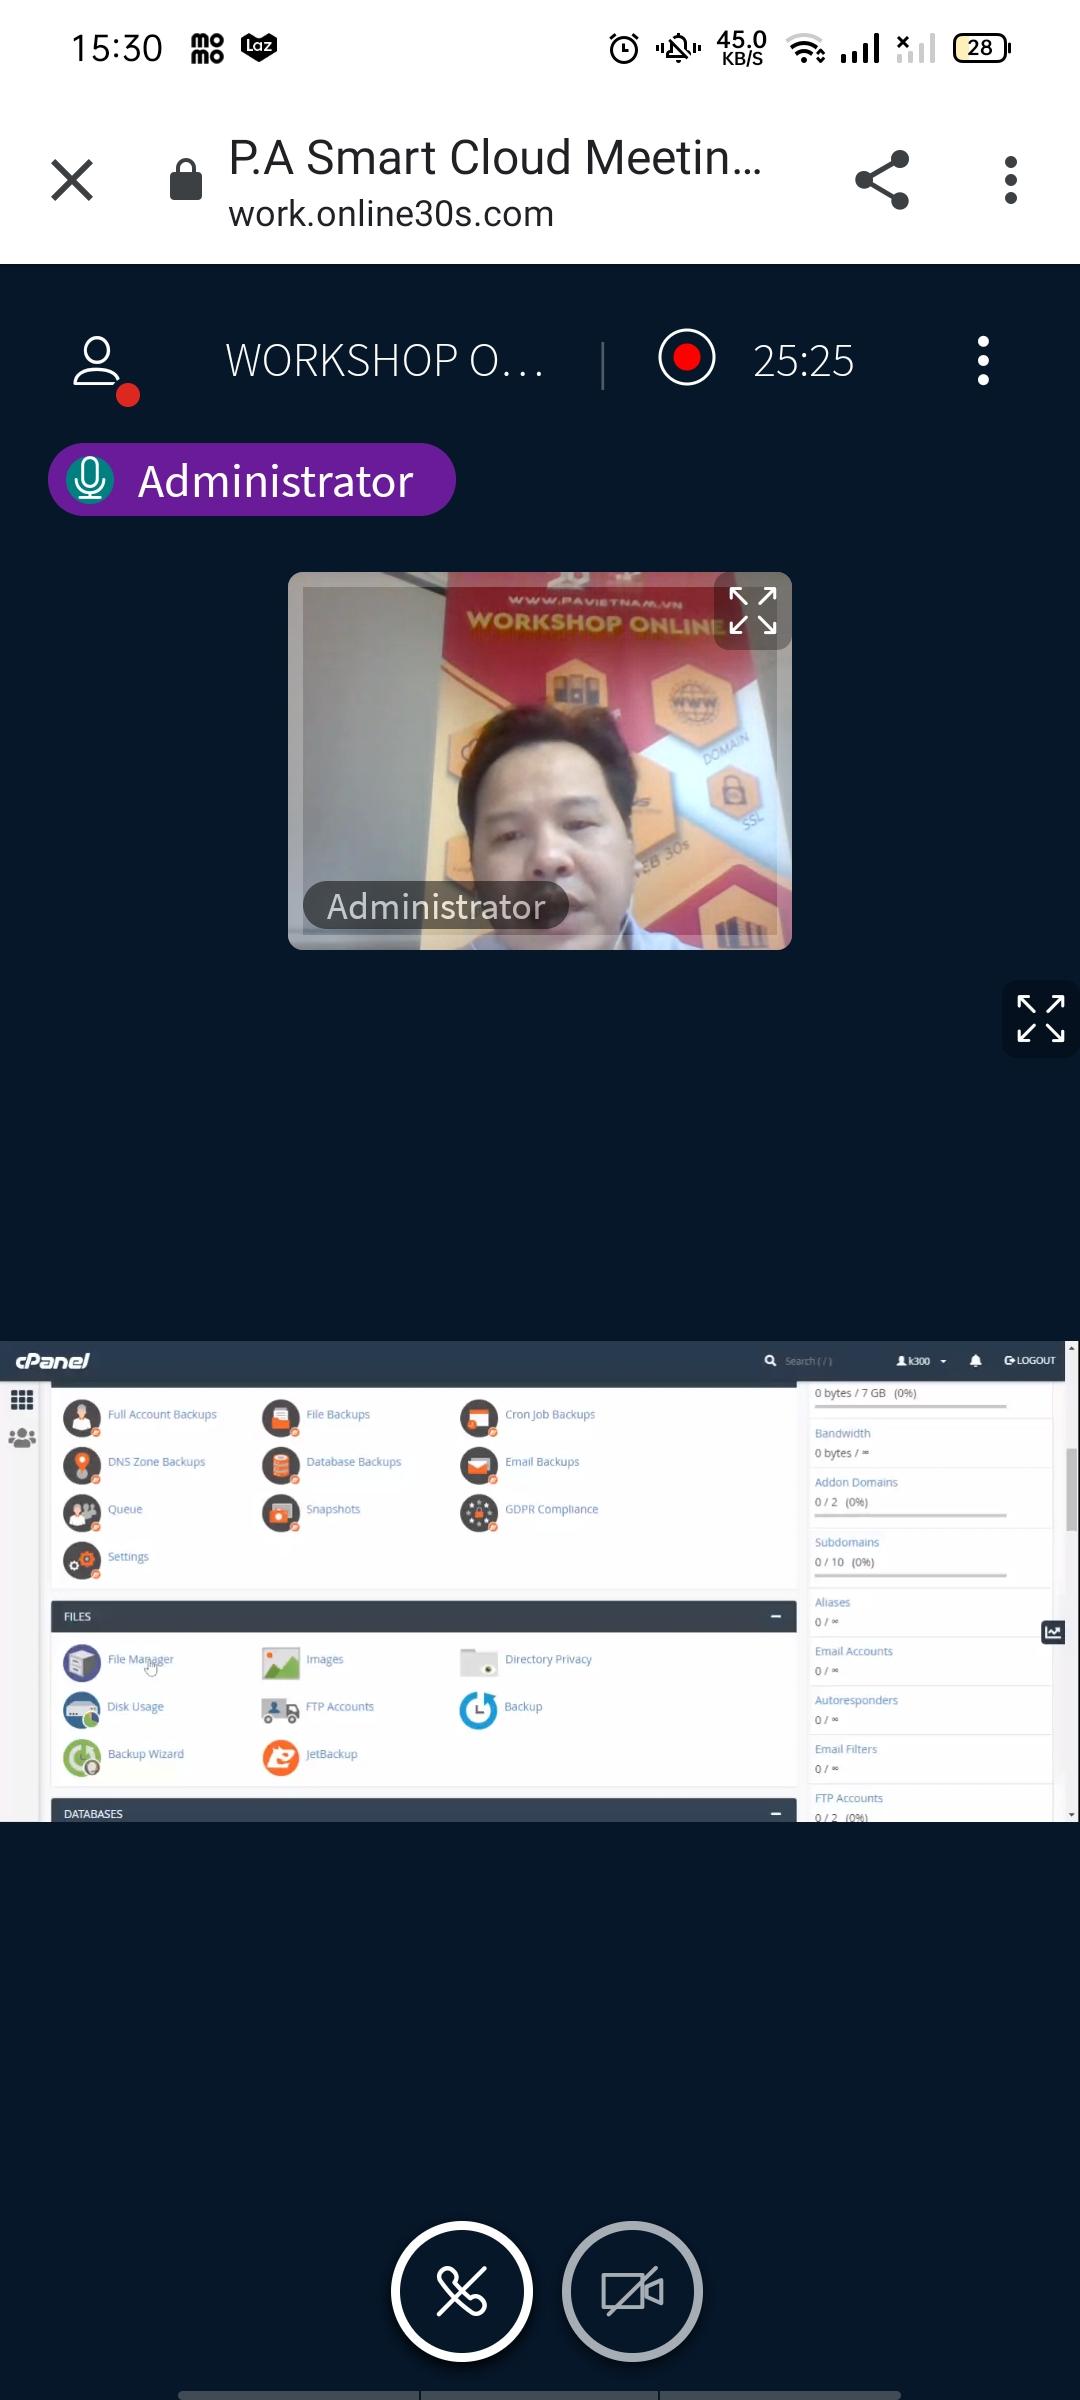Screen dimensions: 1080x2400
Task: Toggle the webcam sharing button
Action: 632,2291
